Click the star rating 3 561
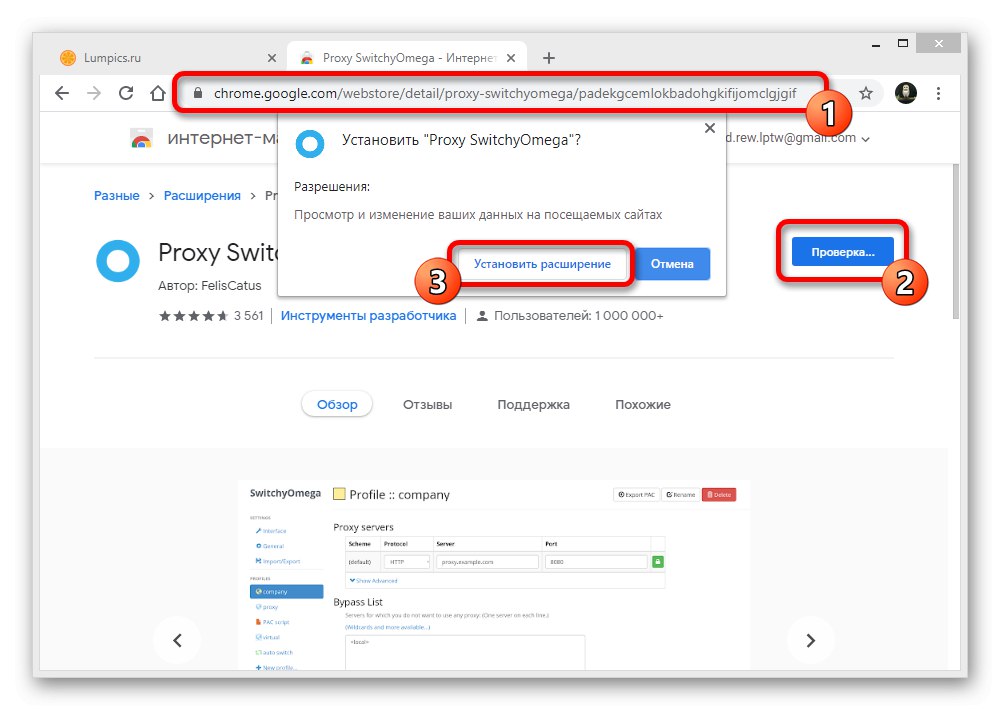This screenshot has height=710, width=1000. pyautogui.click(x=211, y=316)
